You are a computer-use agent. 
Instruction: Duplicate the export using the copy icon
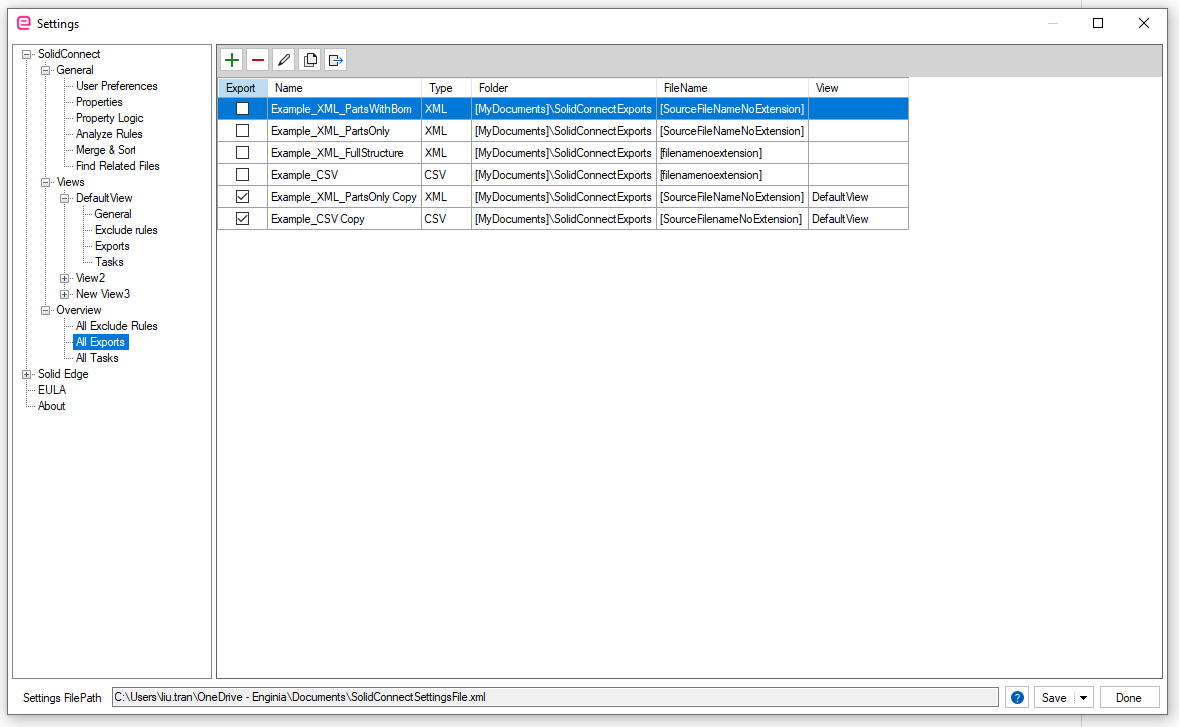point(310,60)
